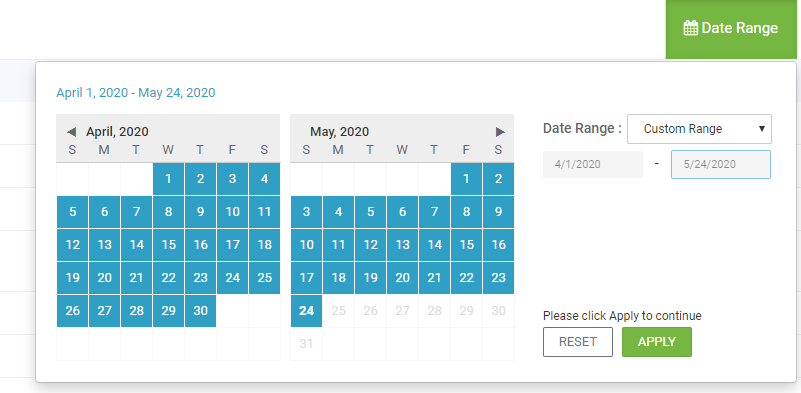Click the previous month arrow beside April, 2020
The image size is (801, 393).
click(x=72, y=132)
